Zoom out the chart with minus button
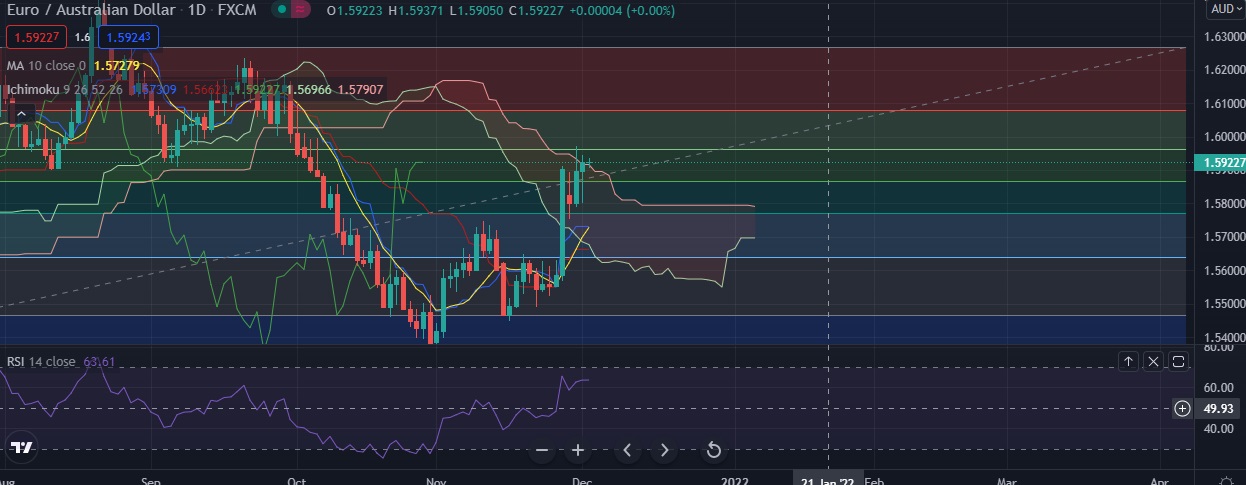1246x485 pixels. pos(542,450)
